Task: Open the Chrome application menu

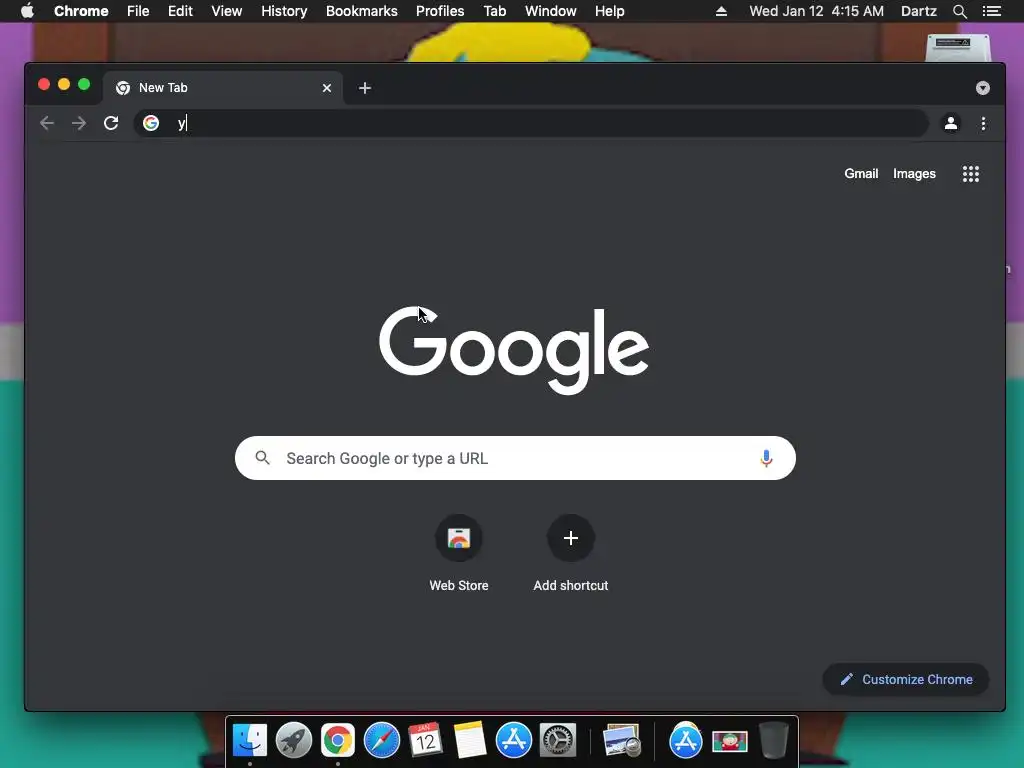Action: [x=81, y=11]
